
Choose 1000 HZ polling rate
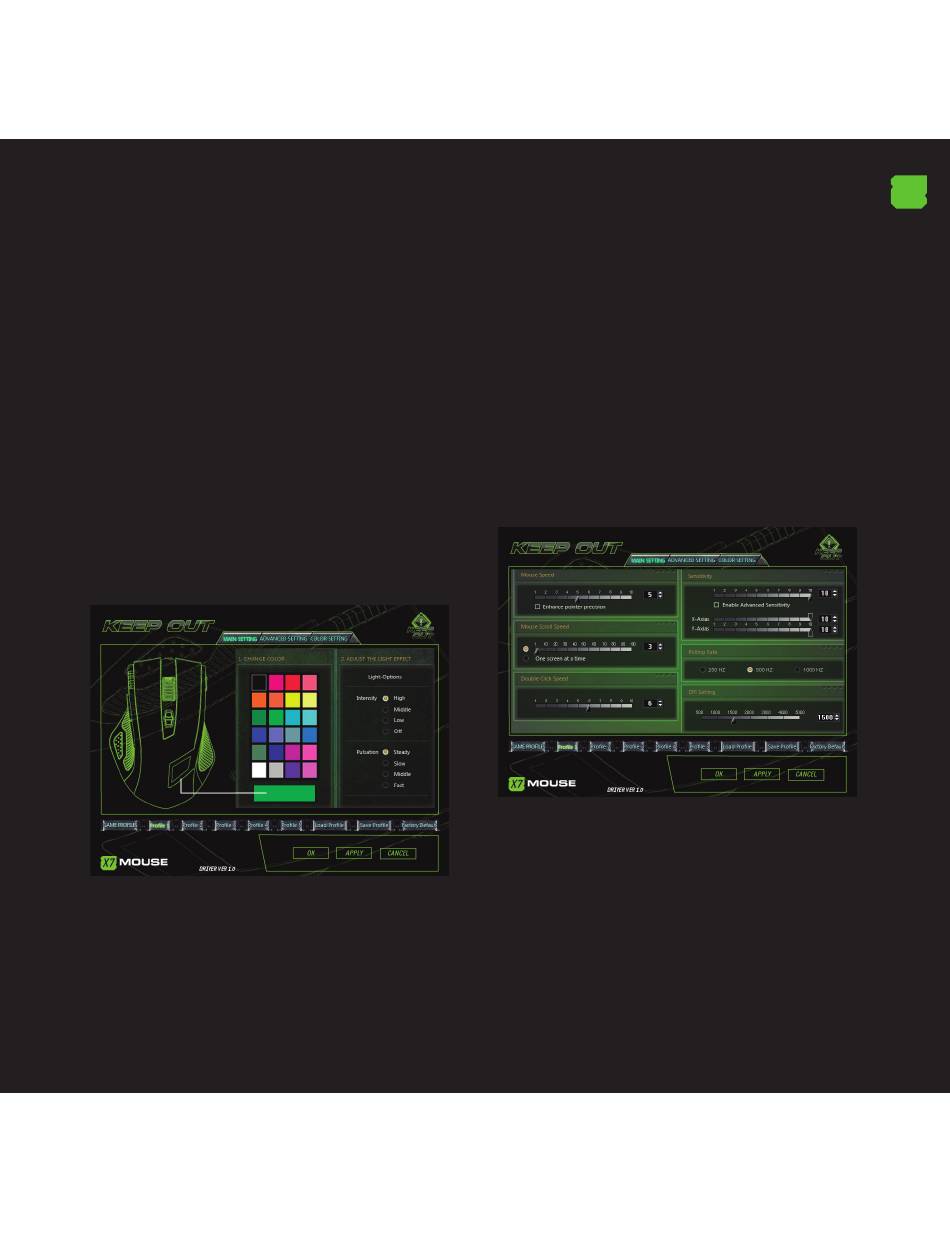click(x=798, y=669)
